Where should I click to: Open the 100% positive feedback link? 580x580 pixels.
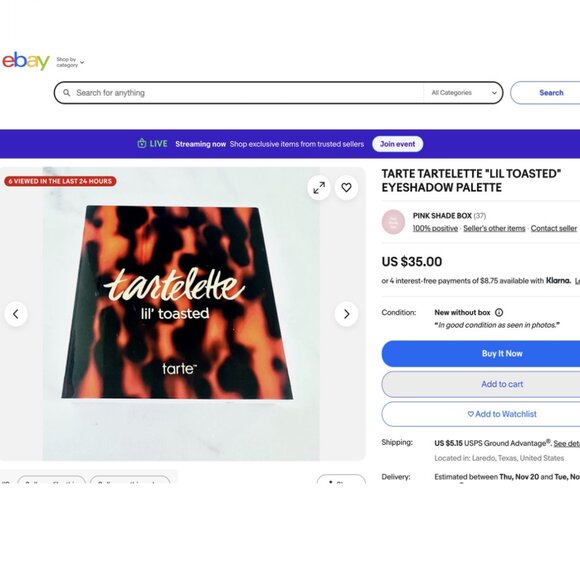pyautogui.click(x=435, y=228)
